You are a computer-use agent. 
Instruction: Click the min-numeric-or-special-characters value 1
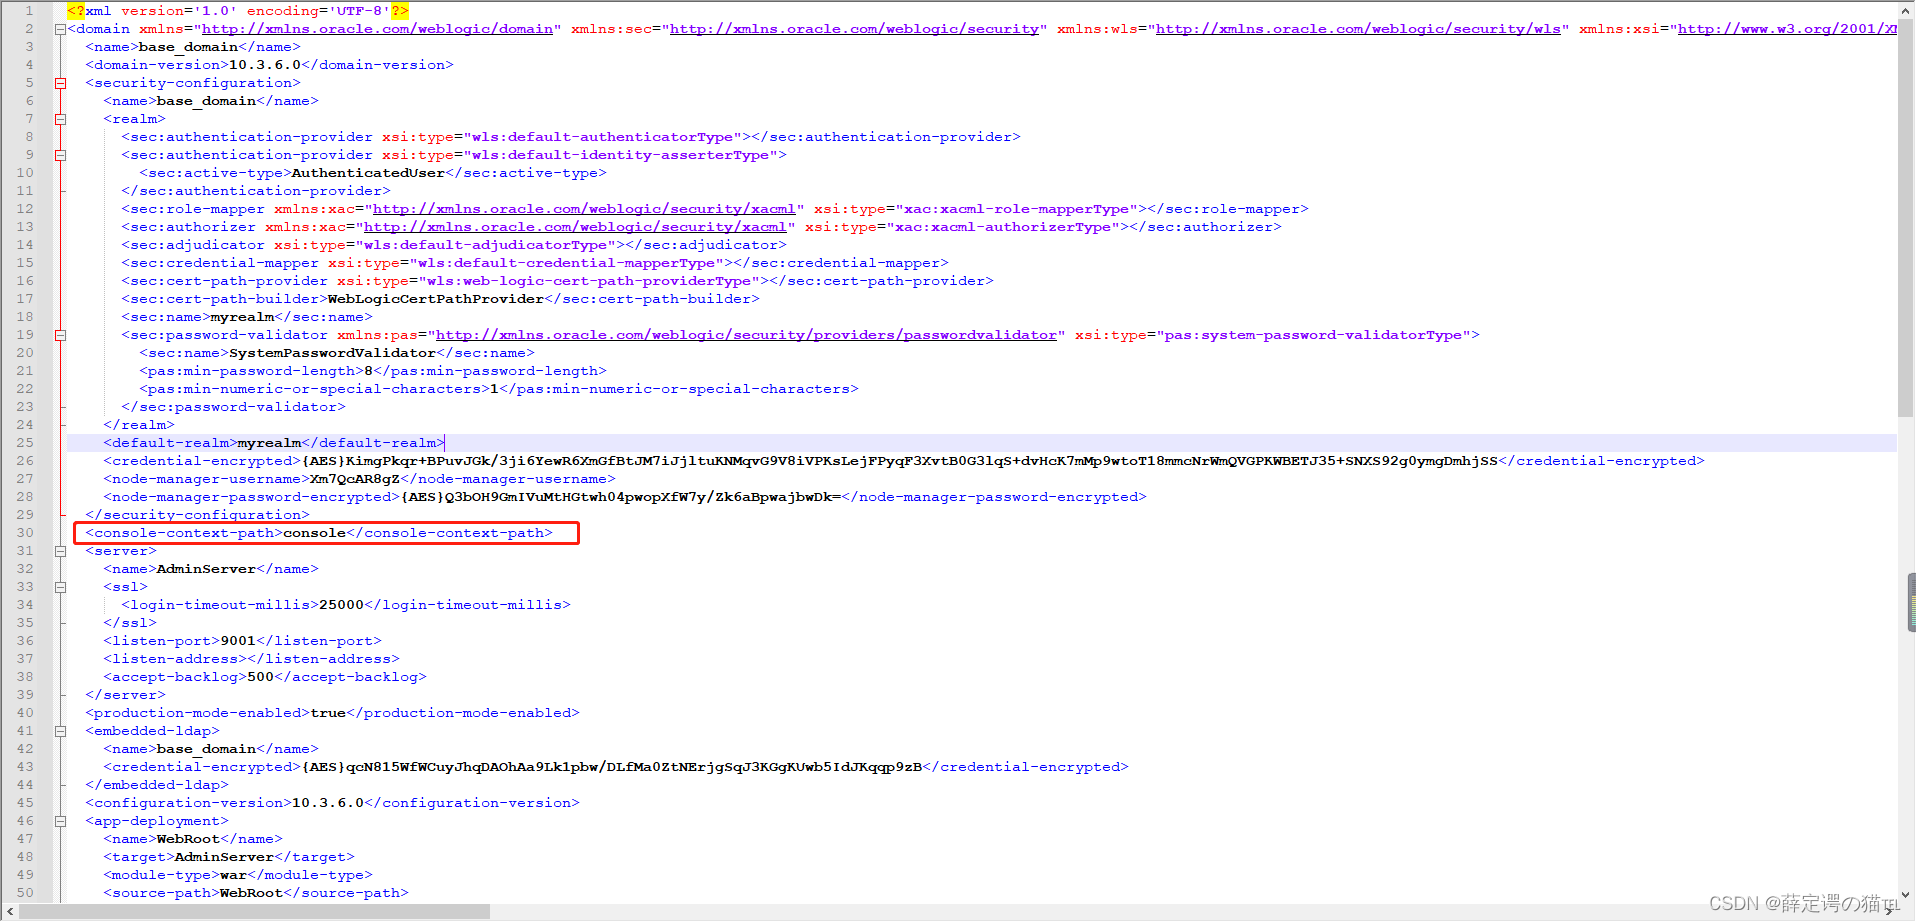494,389
